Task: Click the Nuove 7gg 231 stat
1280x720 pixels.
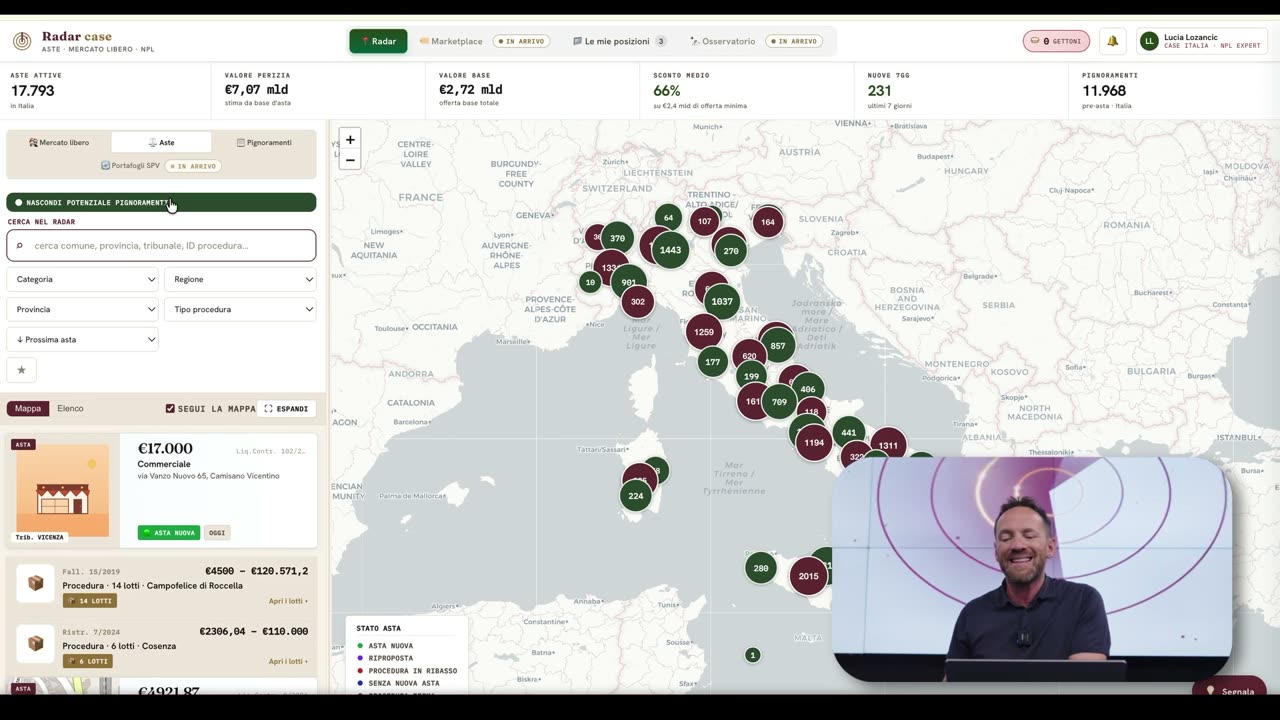Action: click(962, 91)
